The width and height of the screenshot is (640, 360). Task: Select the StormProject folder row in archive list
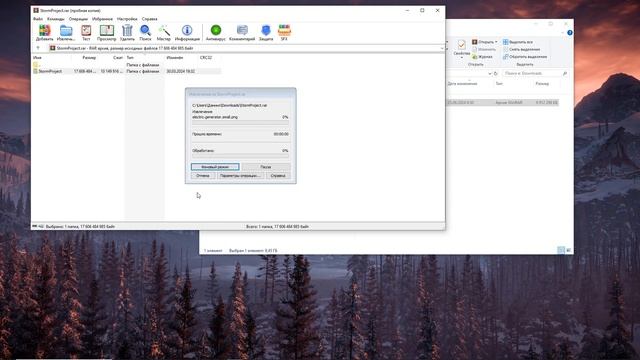tap(127, 71)
